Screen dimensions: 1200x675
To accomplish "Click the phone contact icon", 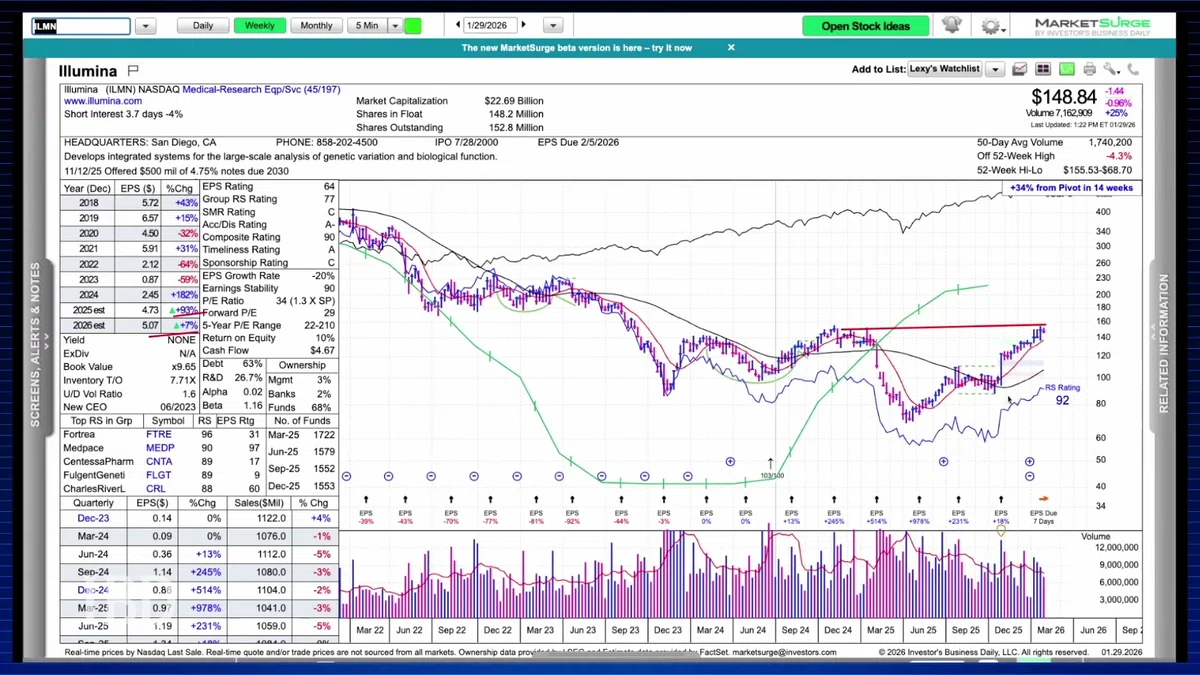I will [1133, 70].
